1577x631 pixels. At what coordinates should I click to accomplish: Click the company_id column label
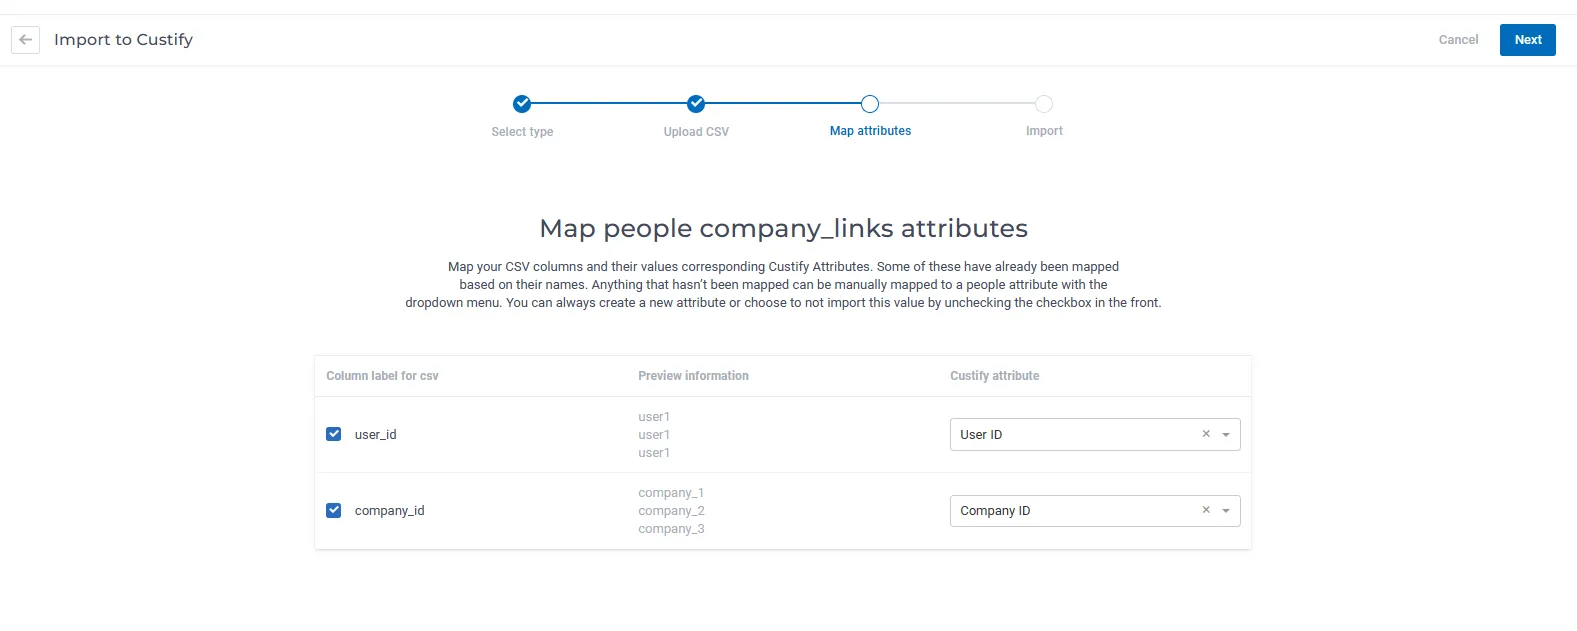[x=389, y=511]
